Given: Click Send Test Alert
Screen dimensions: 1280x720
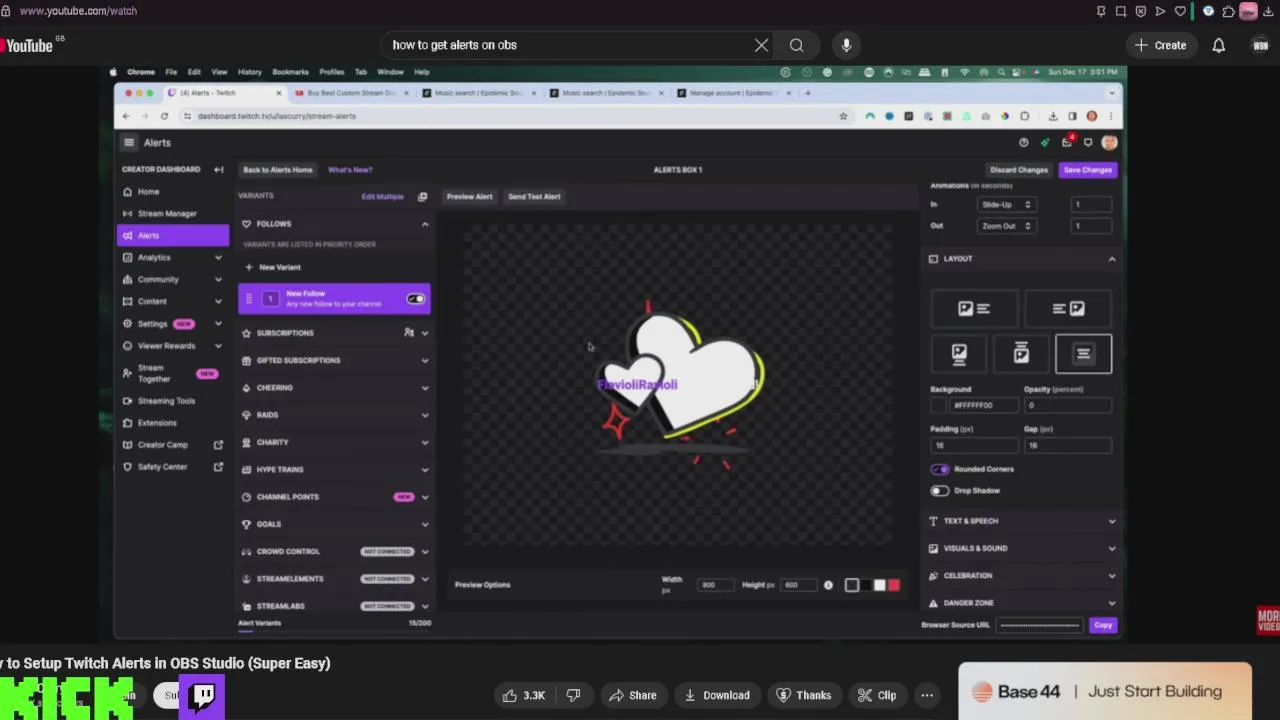Looking at the screenshot, I should click(x=534, y=197).
